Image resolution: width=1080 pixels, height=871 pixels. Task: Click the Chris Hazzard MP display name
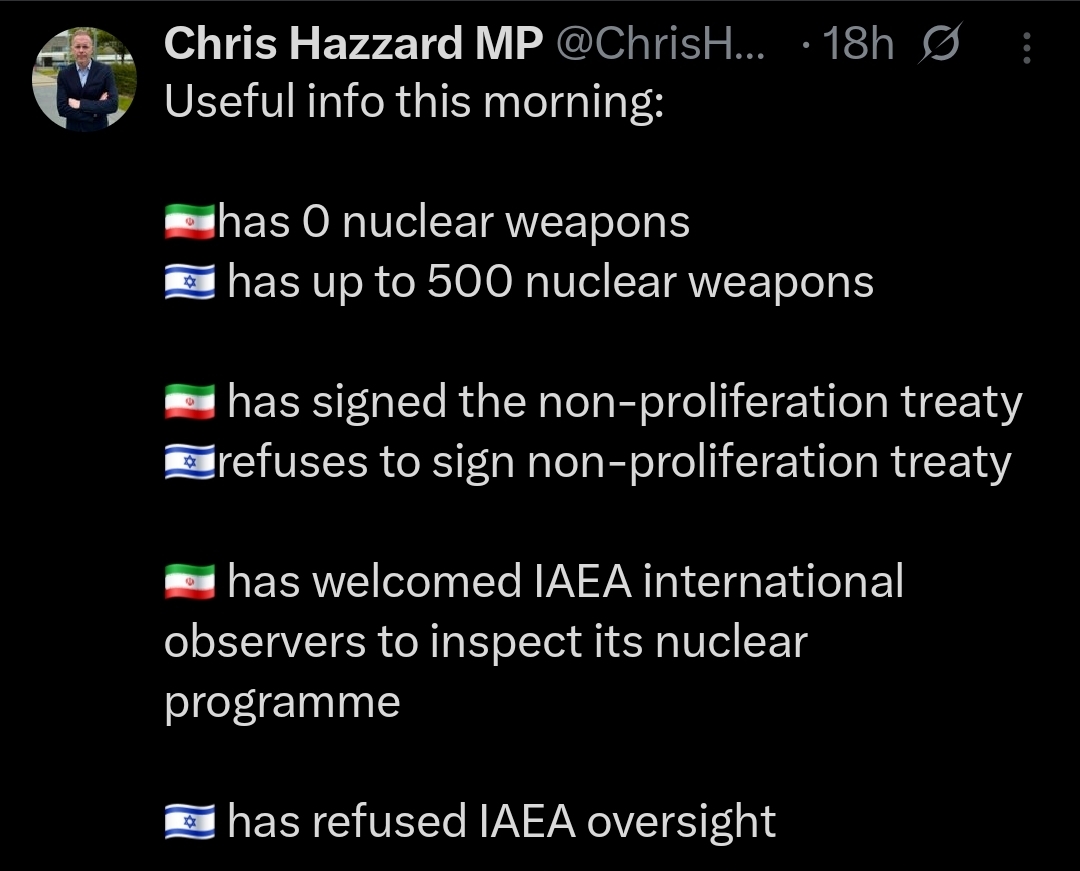click(x=353, y=43)
